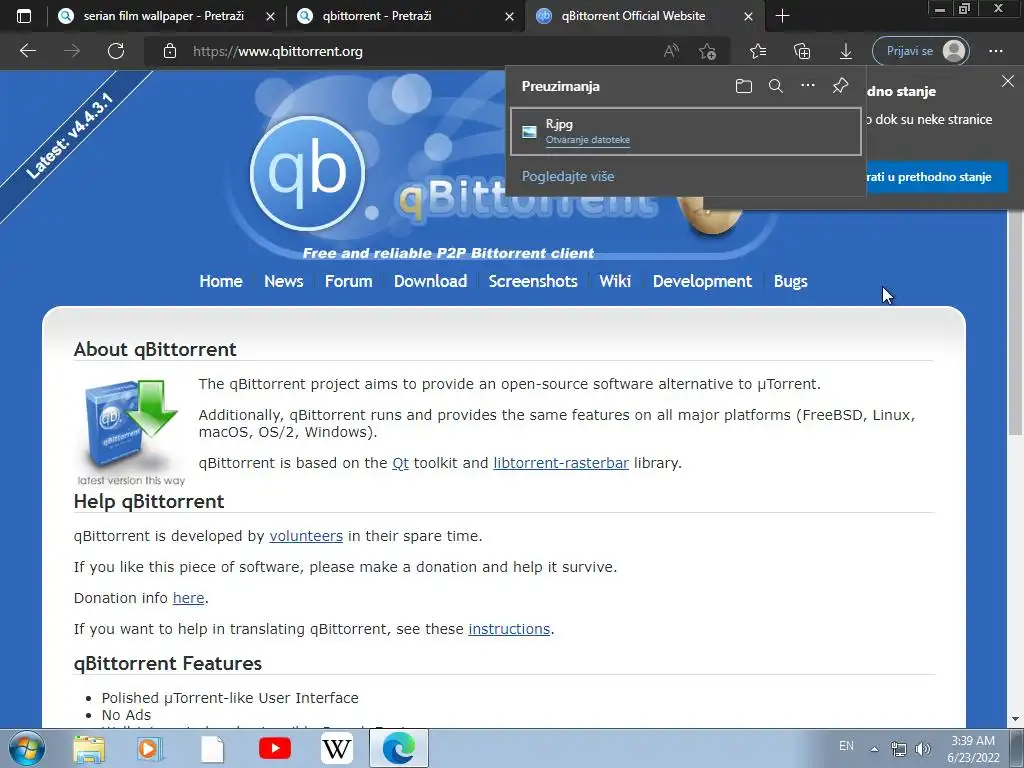The image size is (1024, 768).
Task: Open blank document icon on taskbar
Action: [212, 748]
